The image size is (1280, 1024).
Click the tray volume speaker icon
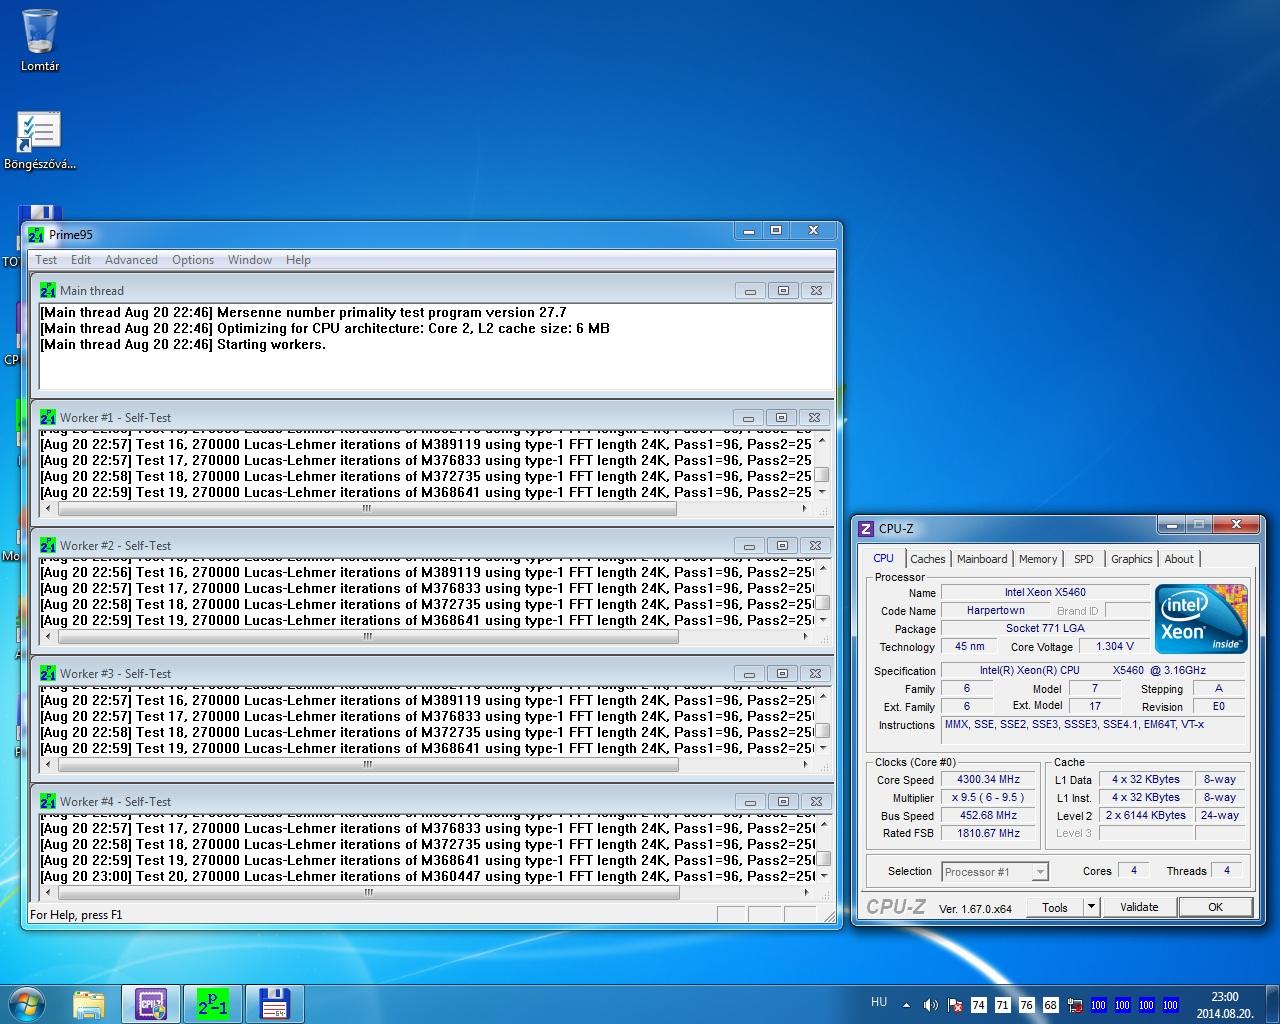(931, 1005)
